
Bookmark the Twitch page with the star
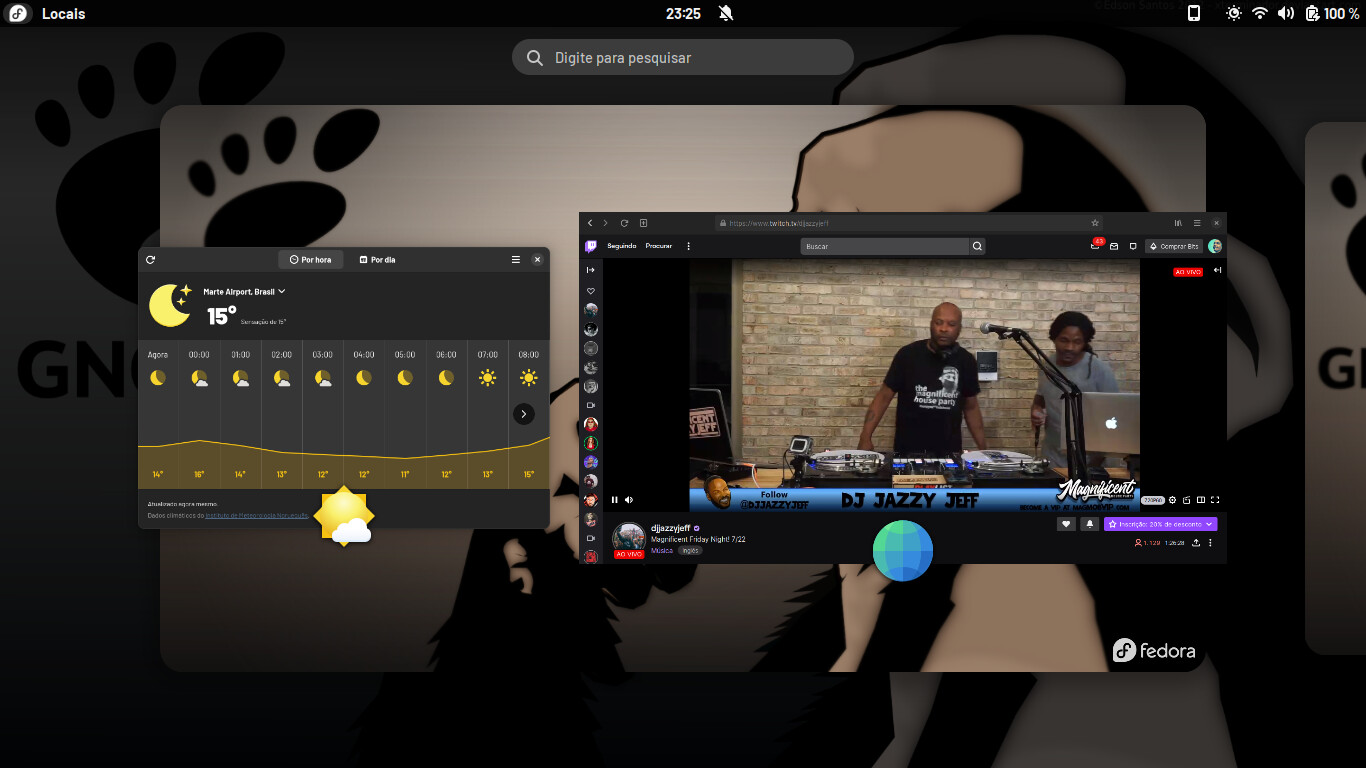point(1095,223)
